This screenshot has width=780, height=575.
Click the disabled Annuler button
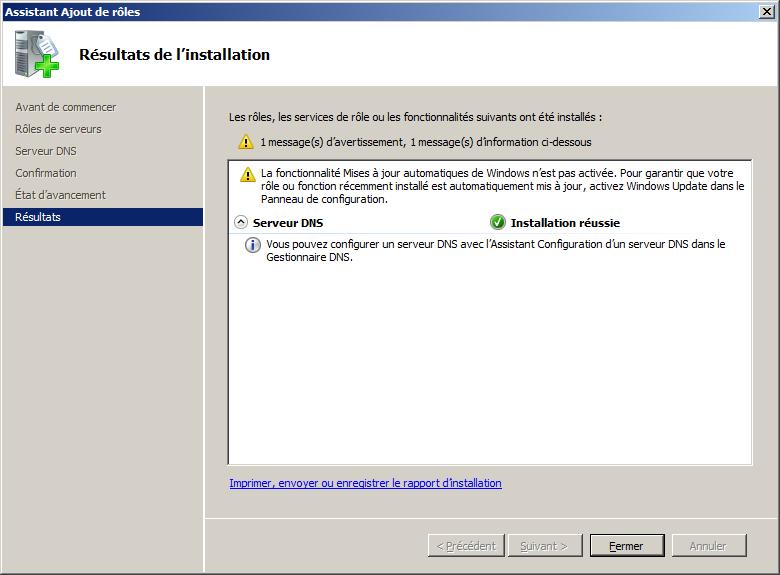tap(708, 546)
